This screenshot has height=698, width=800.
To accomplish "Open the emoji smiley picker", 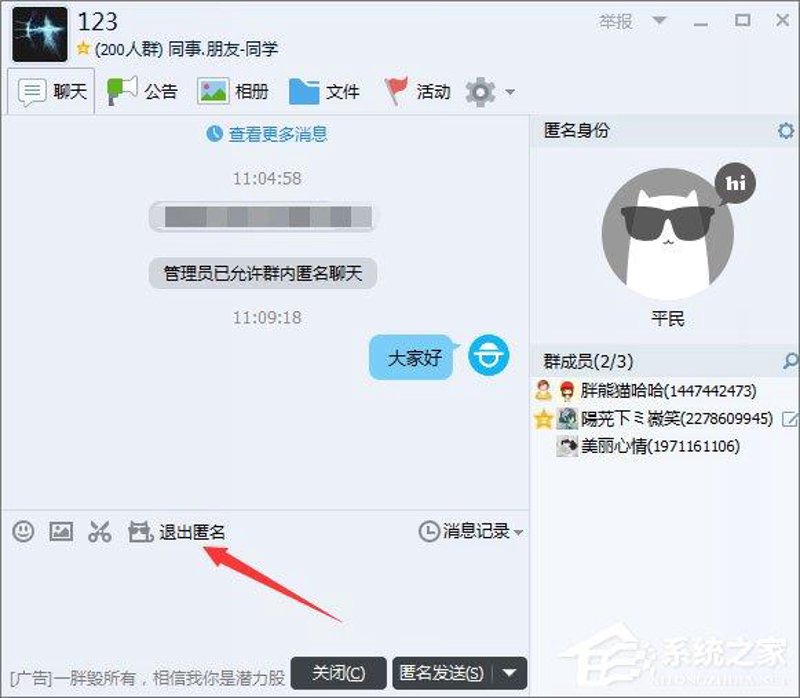I will 23,531.
